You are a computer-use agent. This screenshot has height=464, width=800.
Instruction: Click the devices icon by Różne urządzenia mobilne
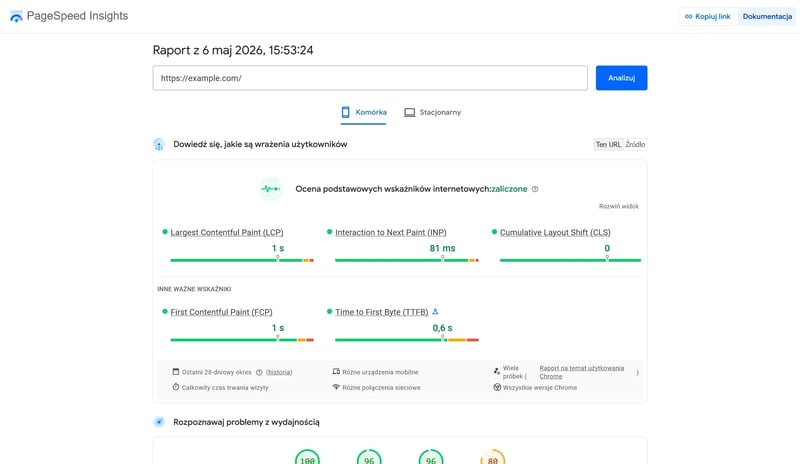click(336, 372)
